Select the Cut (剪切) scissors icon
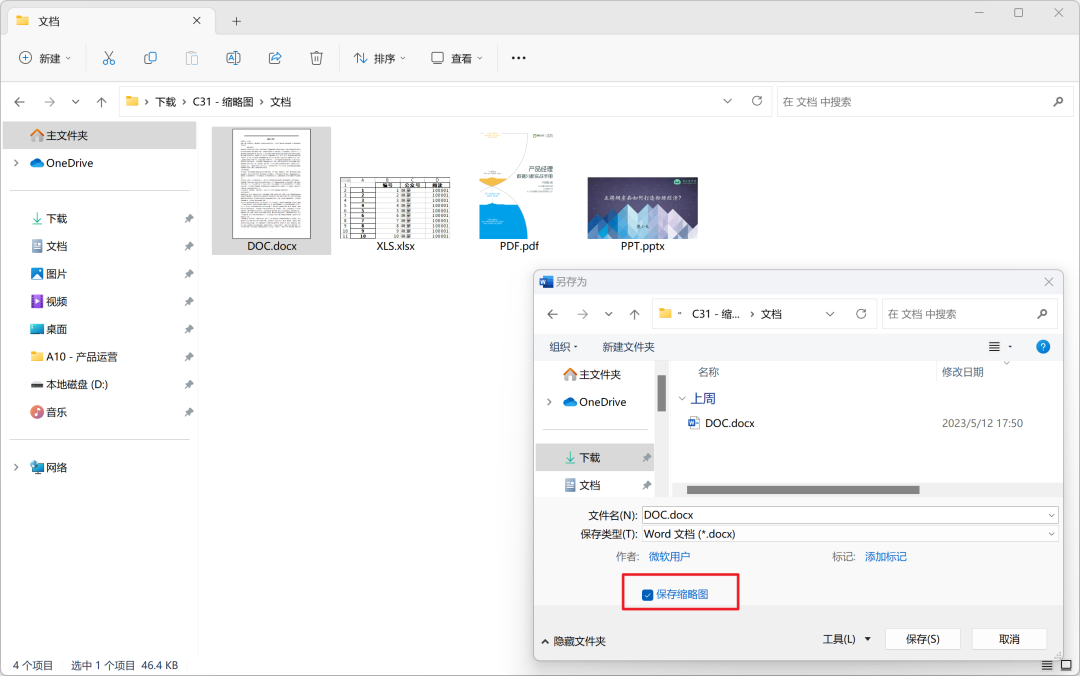Screen dimensions: 1080x676 (109, 58)
